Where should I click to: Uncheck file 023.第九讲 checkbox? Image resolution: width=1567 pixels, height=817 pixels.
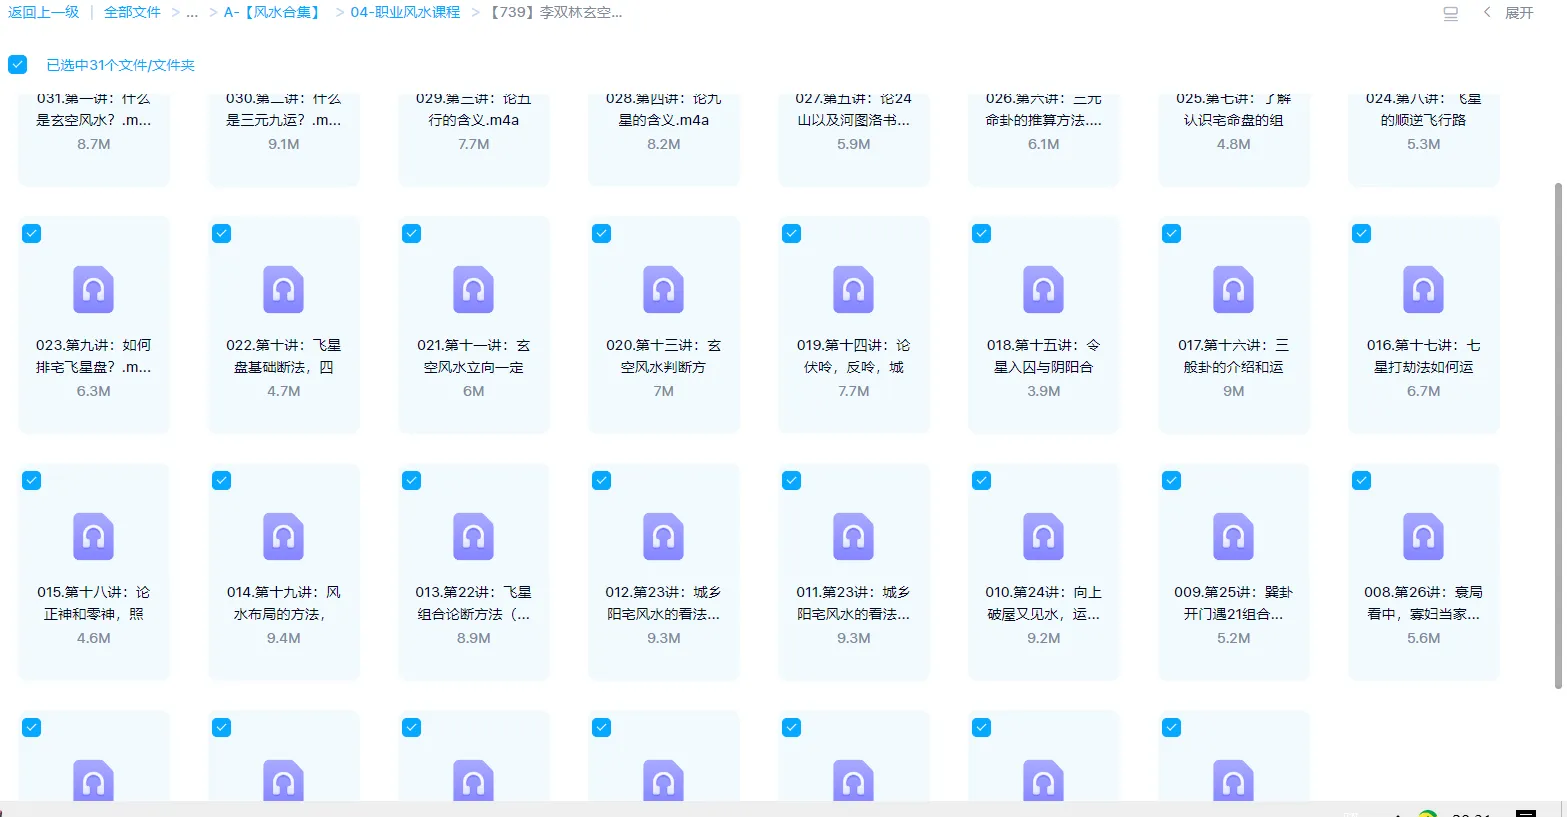click(x=32, y=233)
